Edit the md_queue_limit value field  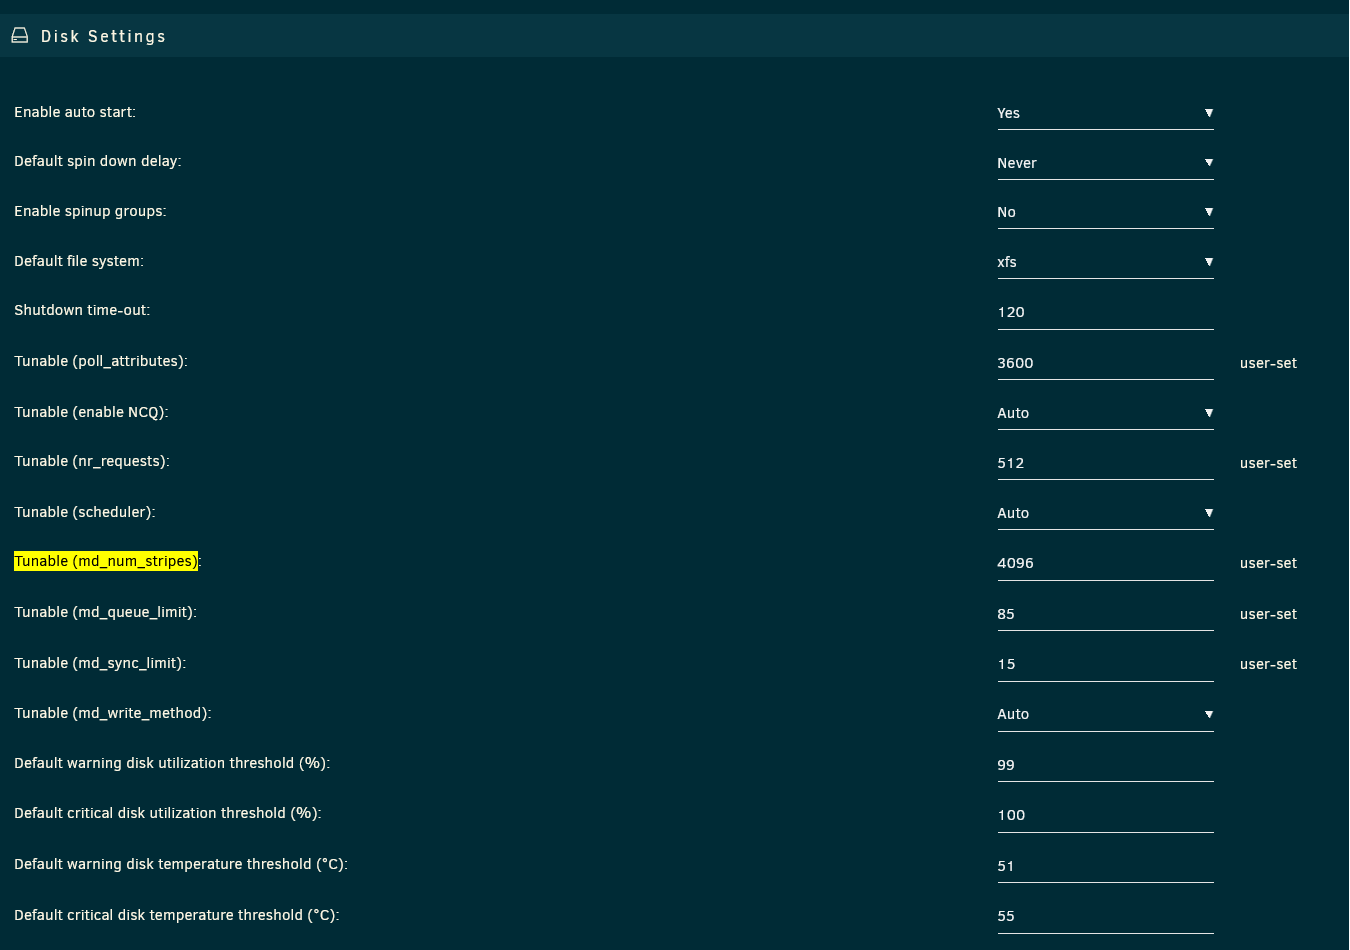pos(1104,614)
